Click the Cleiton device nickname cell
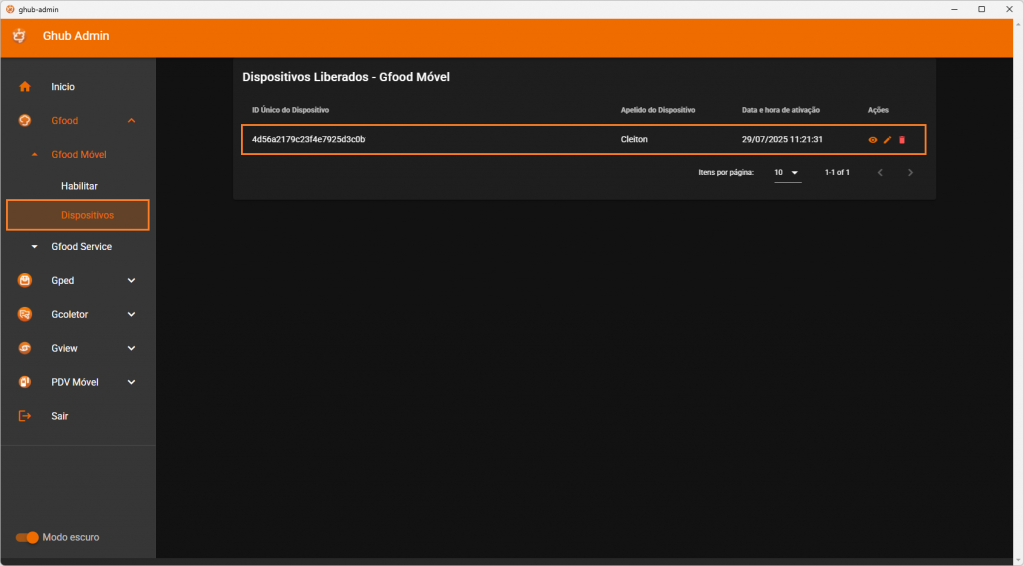This screenshot has width=1024, height=566. [634, 140]
